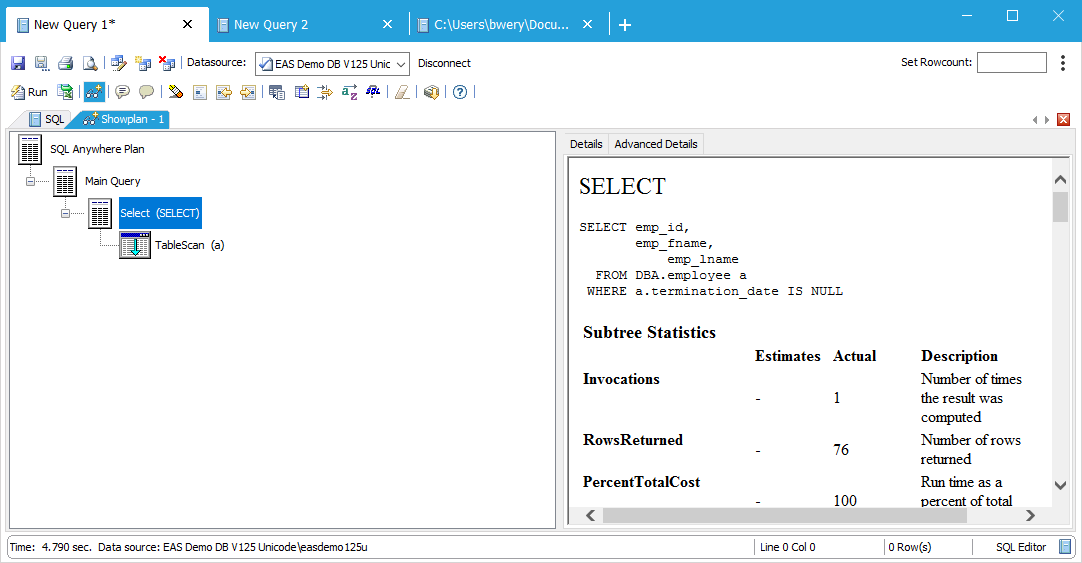The width and height of the screenshot is (1082, 563).
Task: Switch to the Advanced Details tab
Action: click(655, 144)
